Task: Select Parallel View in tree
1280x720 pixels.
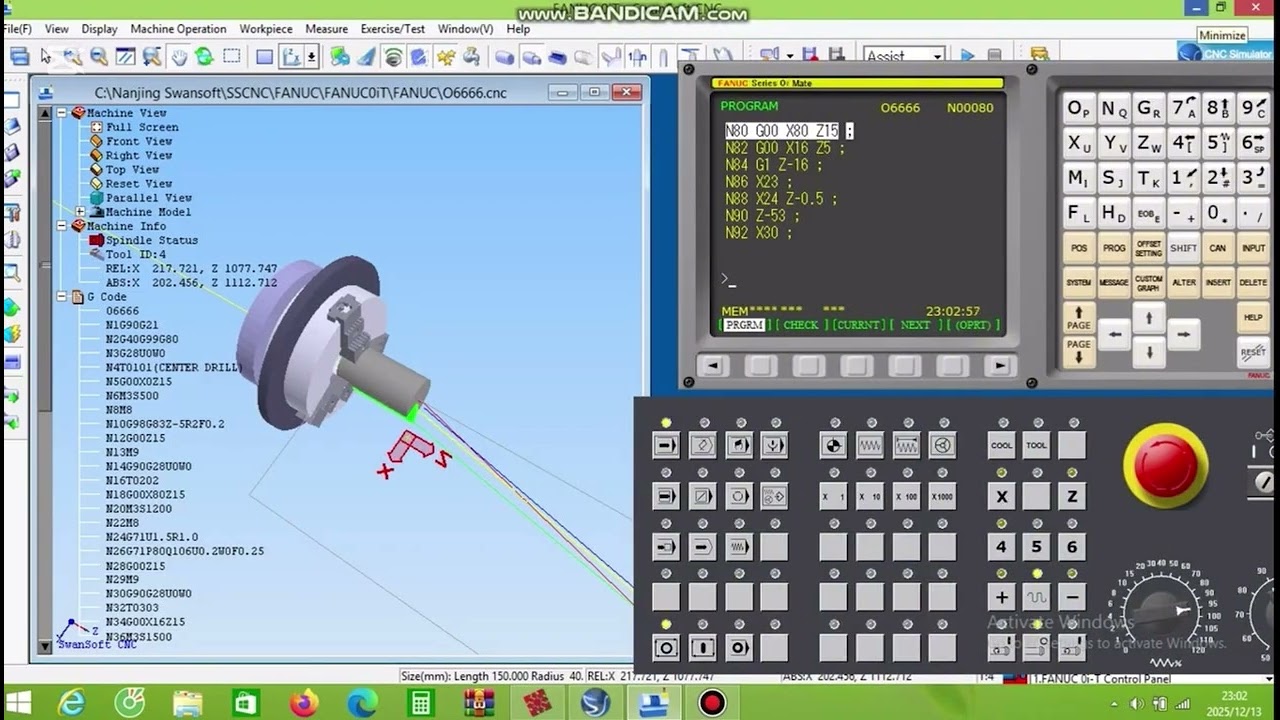Action: (x=149, y=198)
